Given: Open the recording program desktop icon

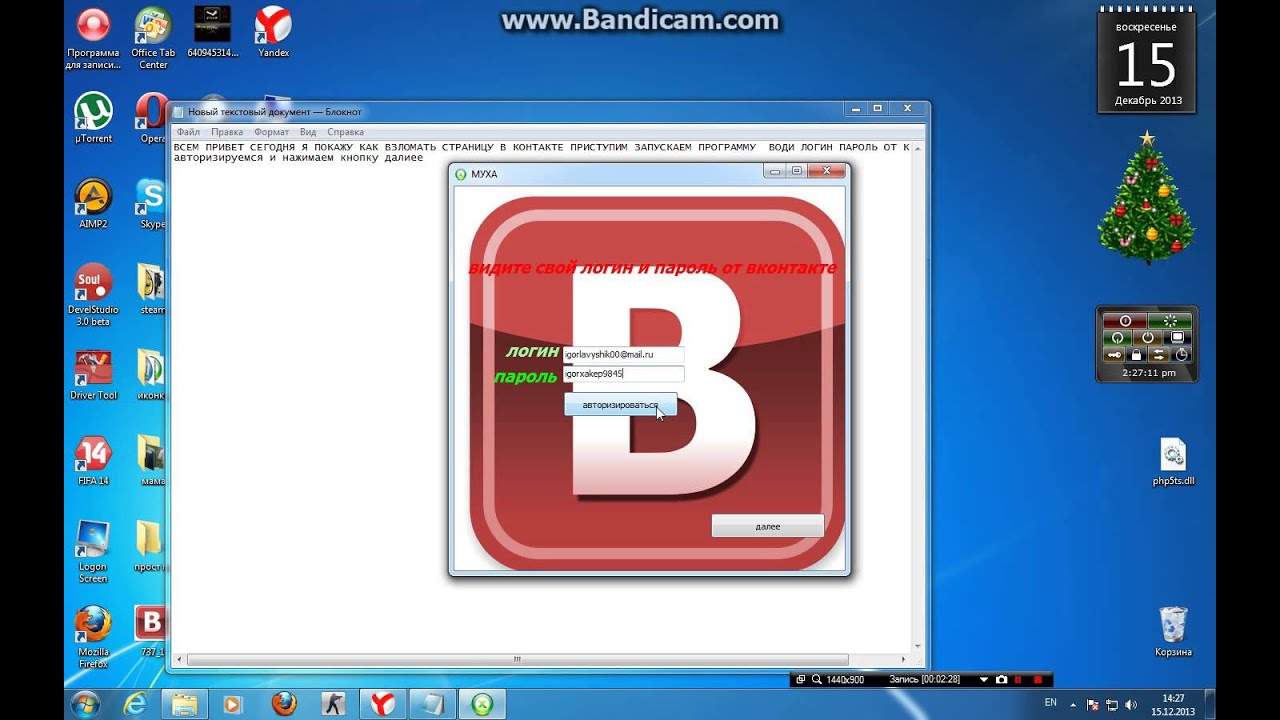Looking at the screenshot, I should (93, 39).
